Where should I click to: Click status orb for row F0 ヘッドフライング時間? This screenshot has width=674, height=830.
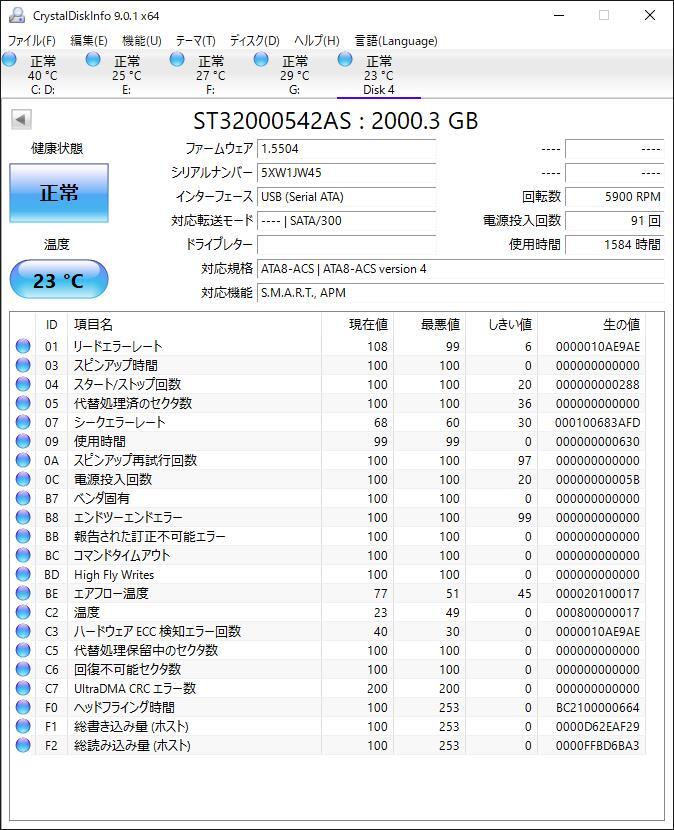[x=23, y=707]
